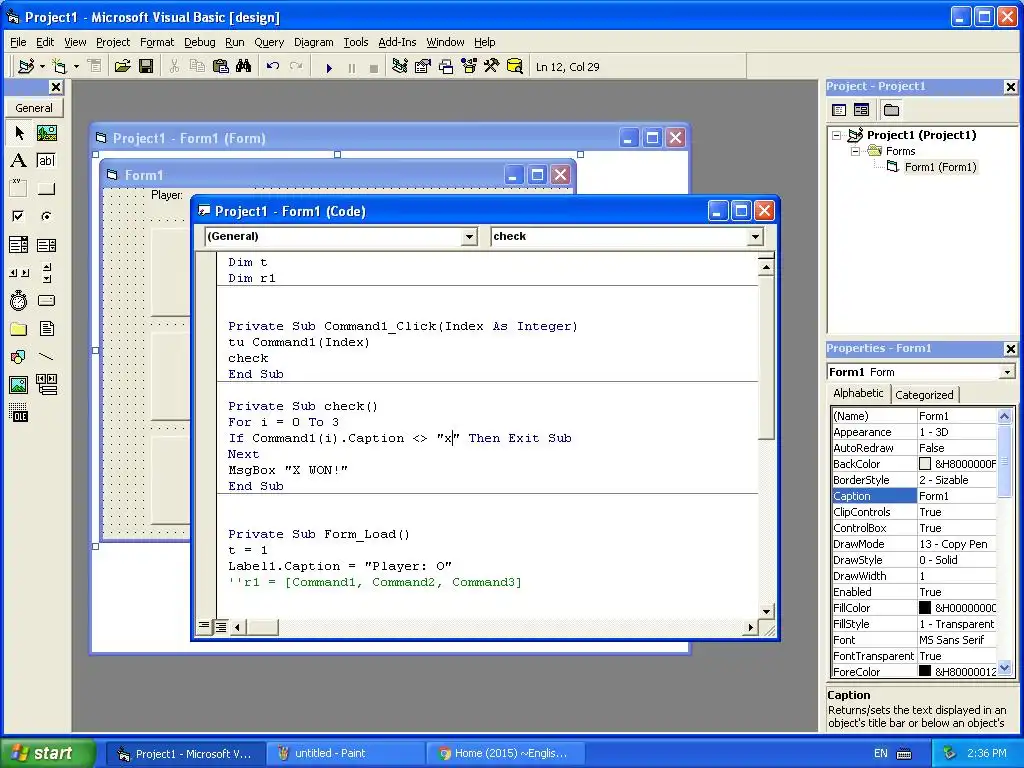Select the Data control tool in toolbox
Image resolution: width=1024 pixels, height=768 pixels.
46,385
